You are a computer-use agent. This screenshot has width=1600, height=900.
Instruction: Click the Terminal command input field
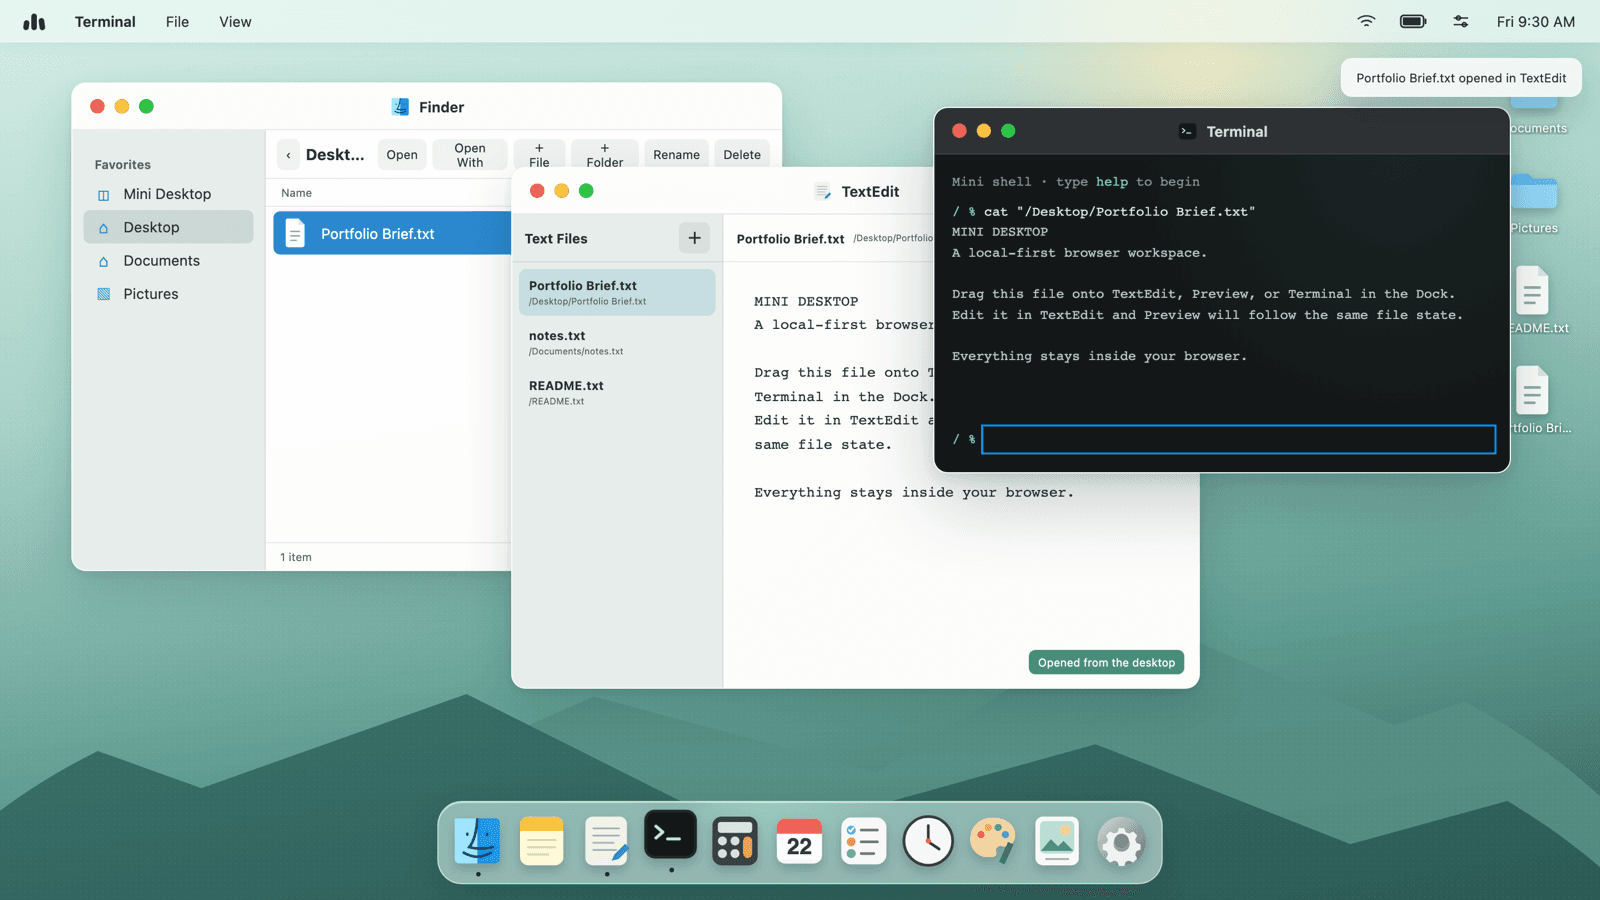(1238, 439)
